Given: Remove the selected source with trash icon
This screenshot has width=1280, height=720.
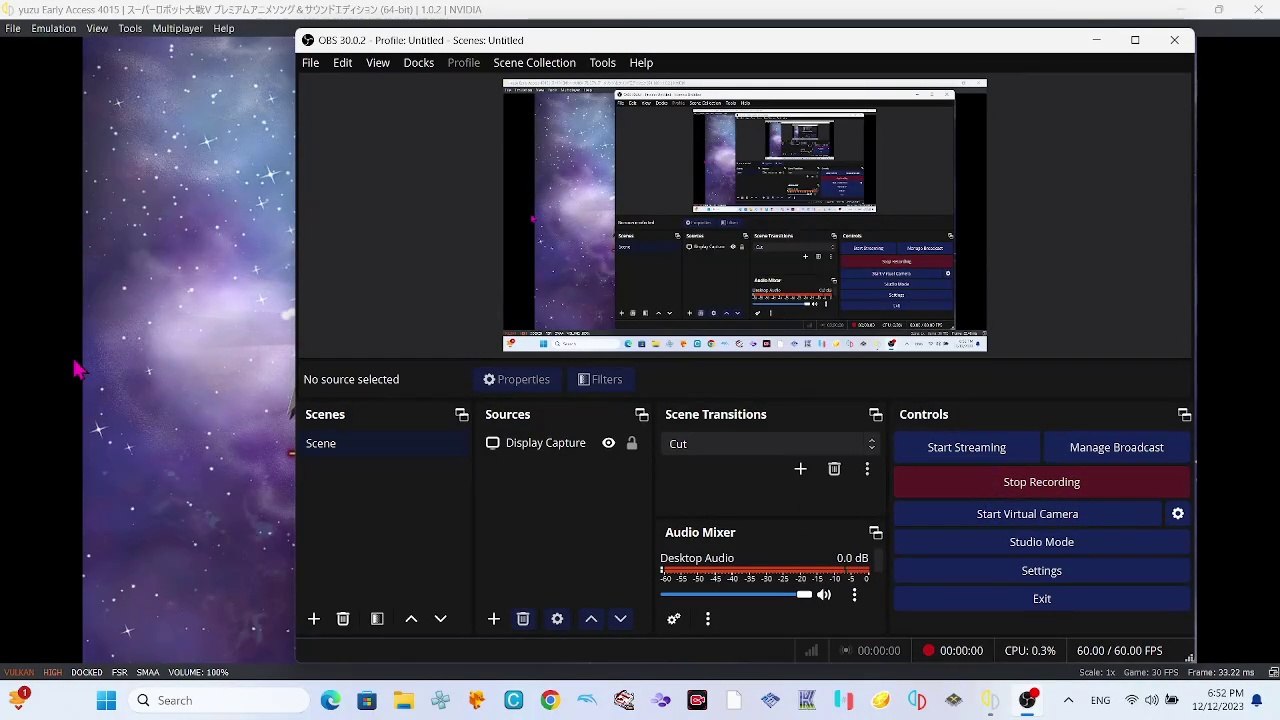Looking at the screenshot, I should (523, 619).
